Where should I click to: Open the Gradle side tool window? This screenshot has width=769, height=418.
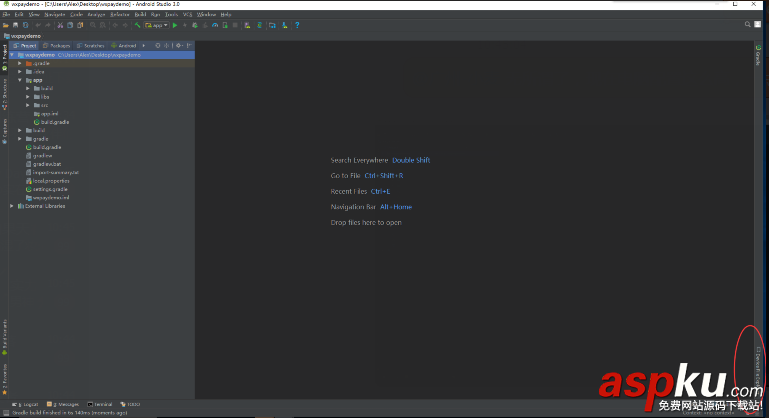[x=758, y=55]
